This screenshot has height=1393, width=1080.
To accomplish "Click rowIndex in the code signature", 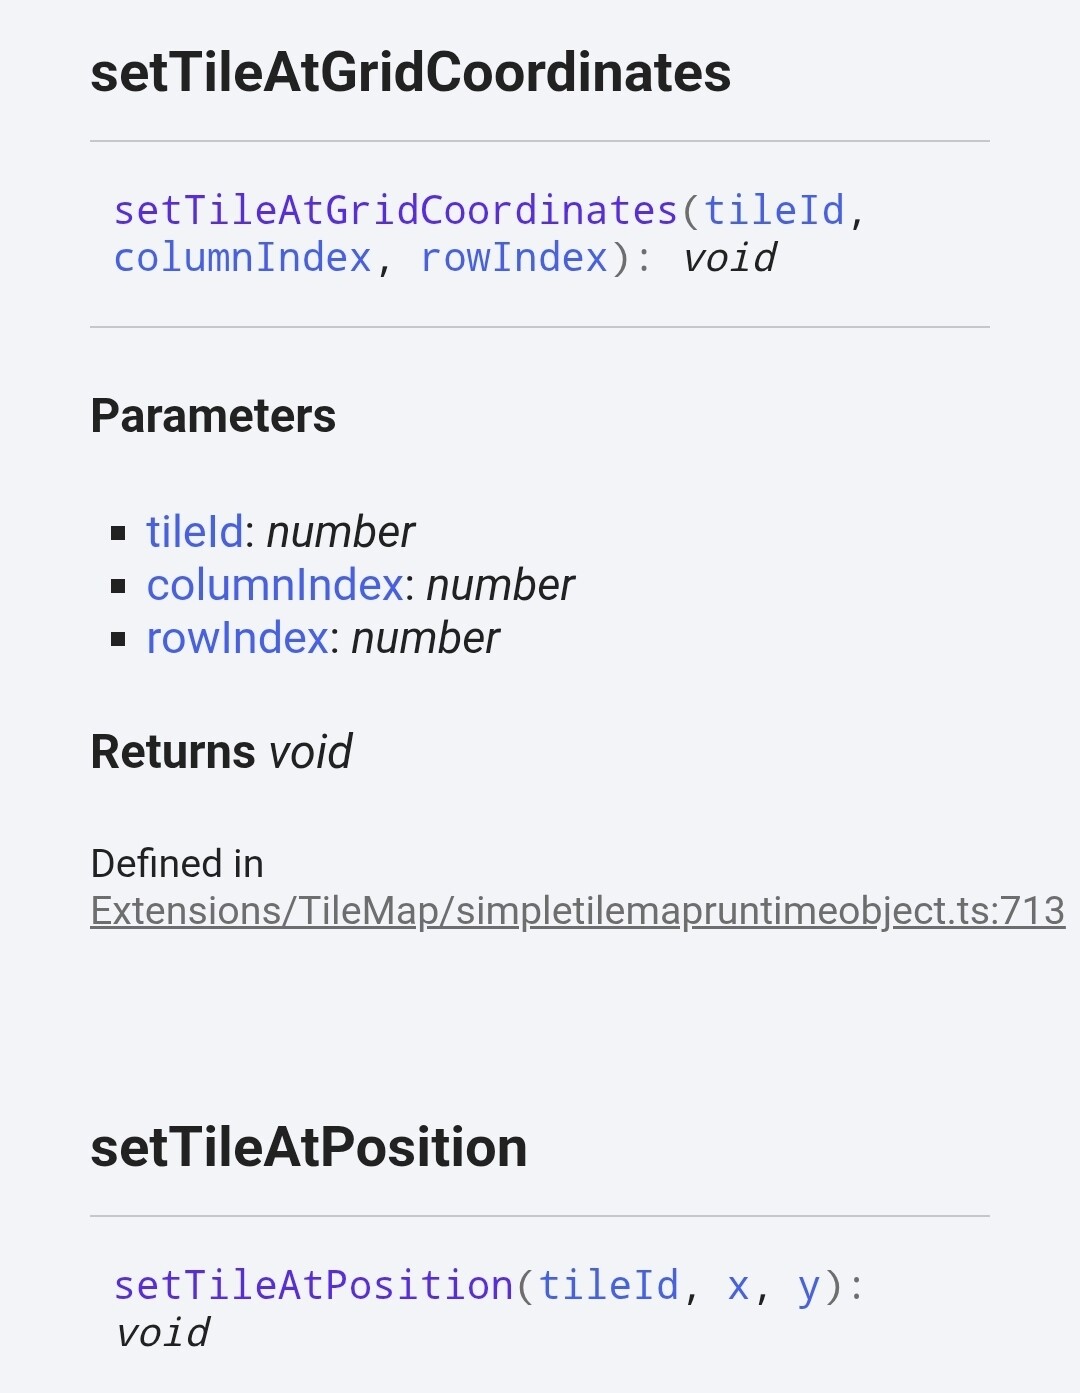I will pos(513,258).
